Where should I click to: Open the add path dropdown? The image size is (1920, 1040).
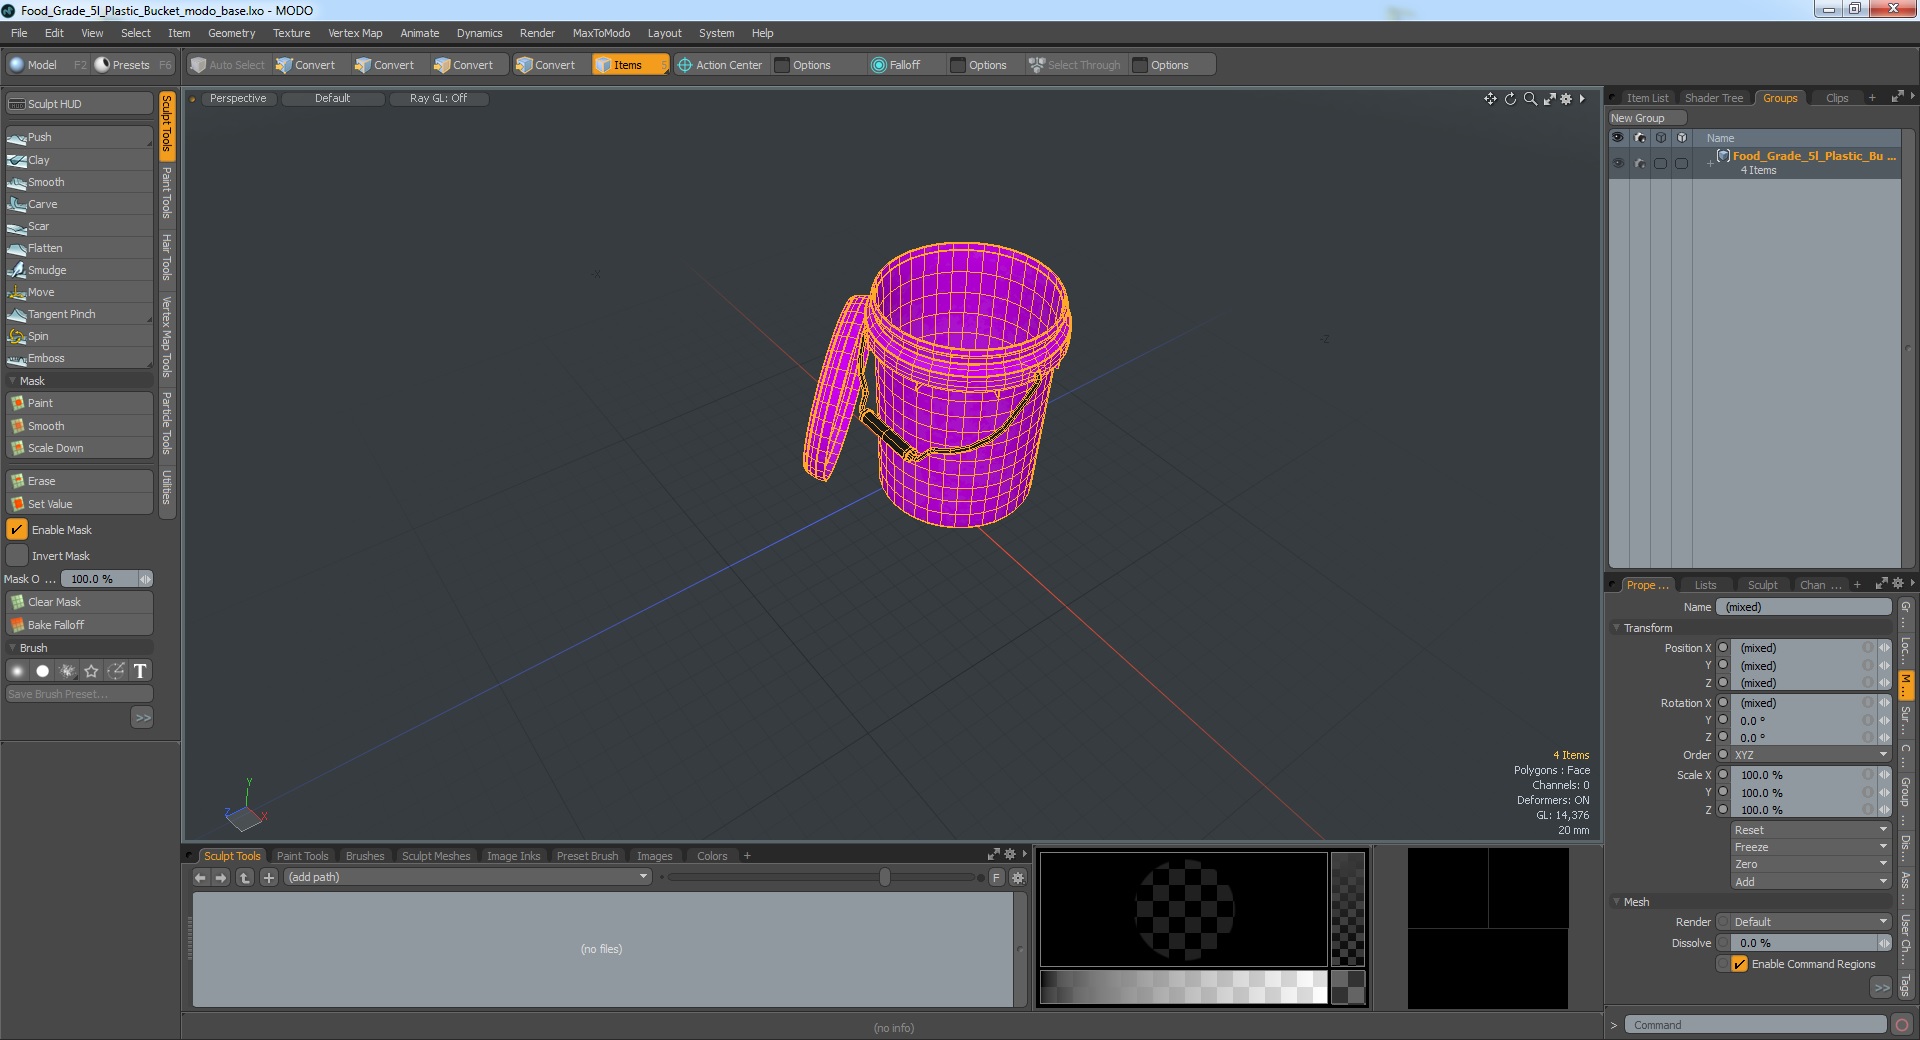pyautogui.click(x=468, y=878)
